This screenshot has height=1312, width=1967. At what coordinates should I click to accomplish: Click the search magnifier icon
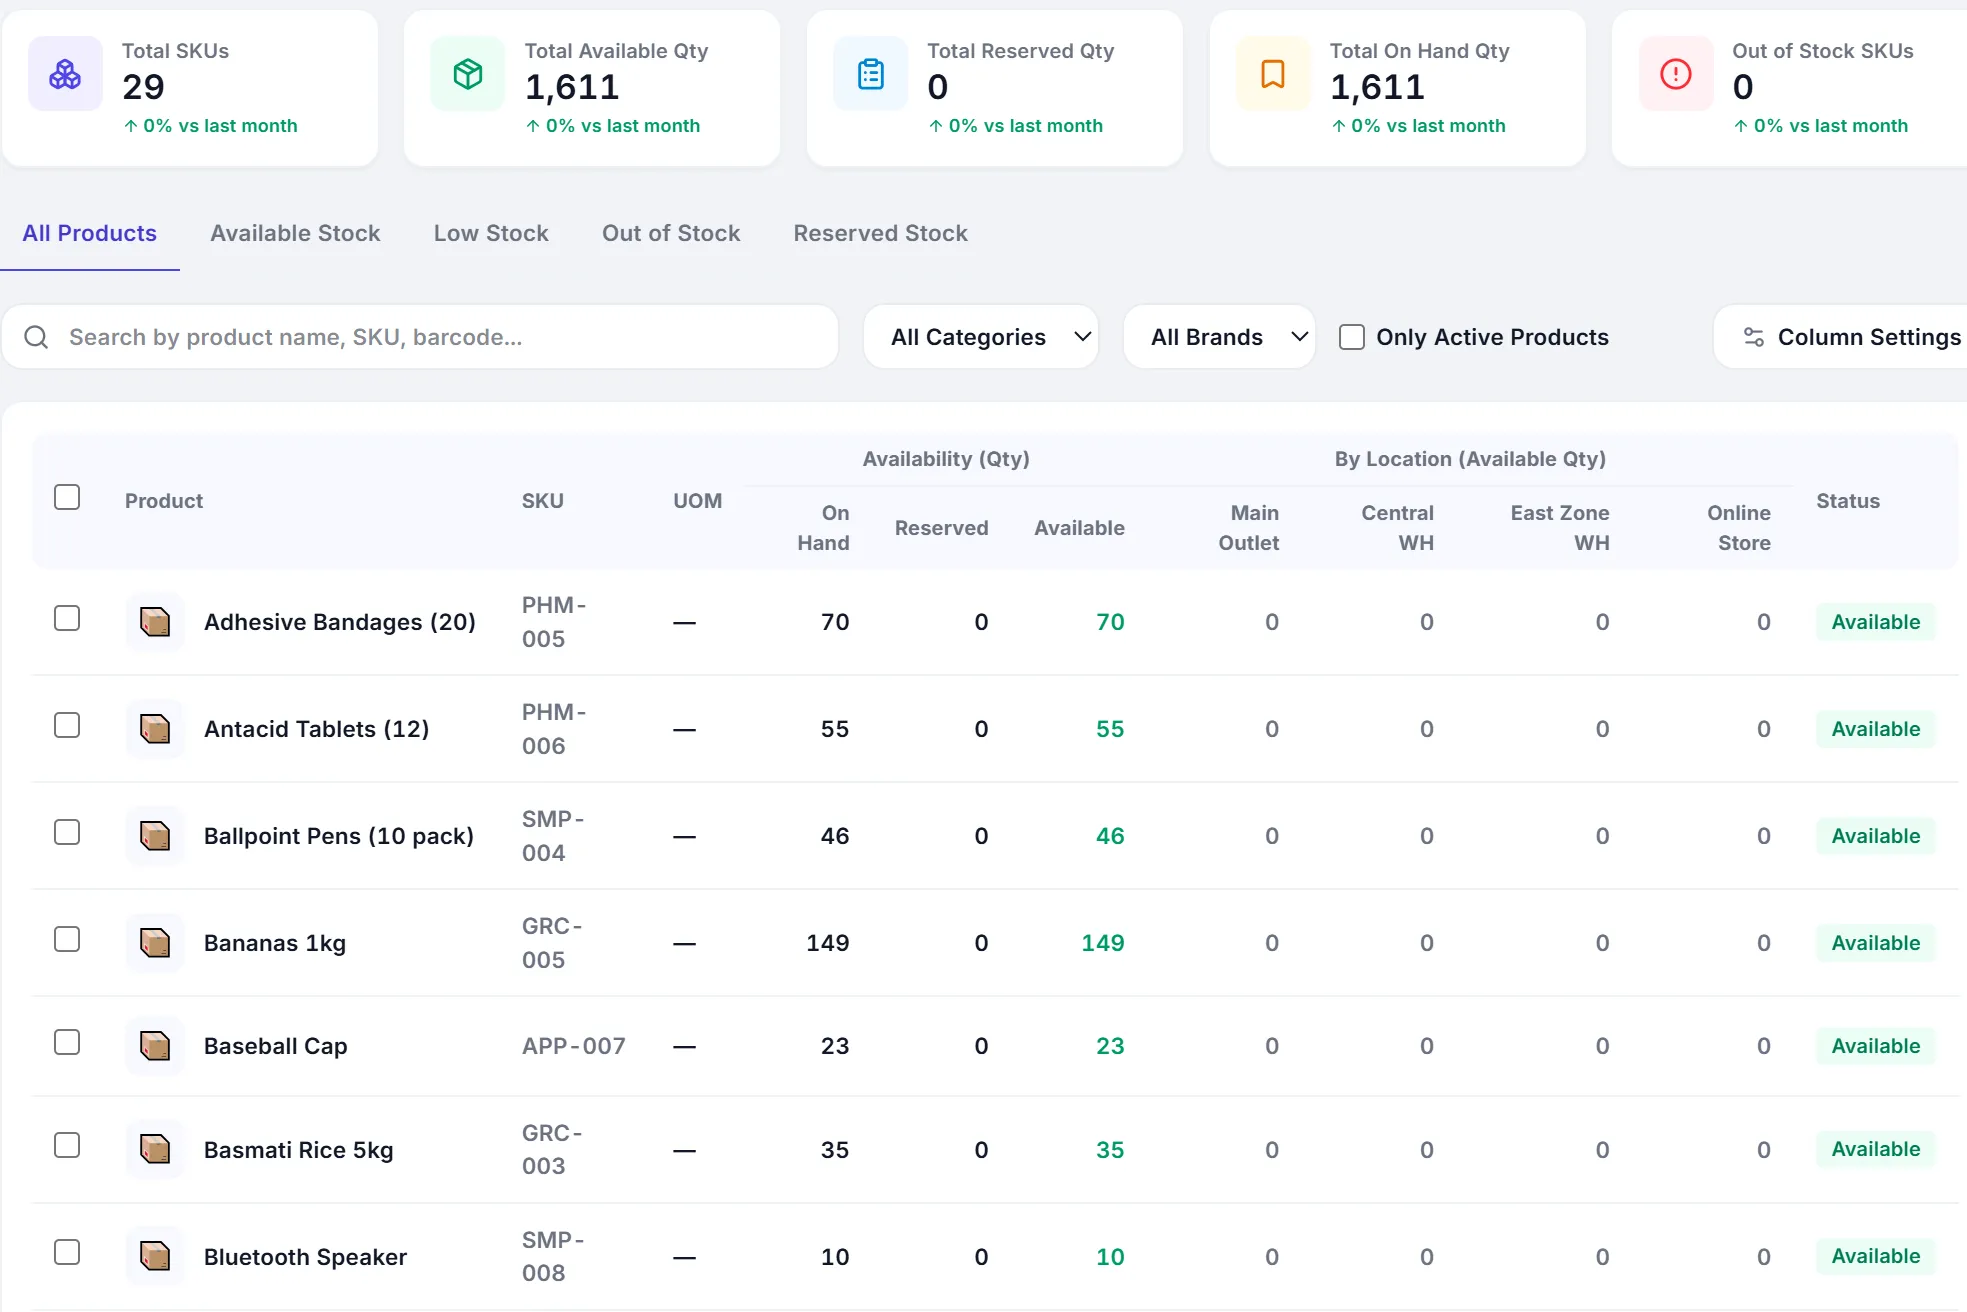pos(36,337)
